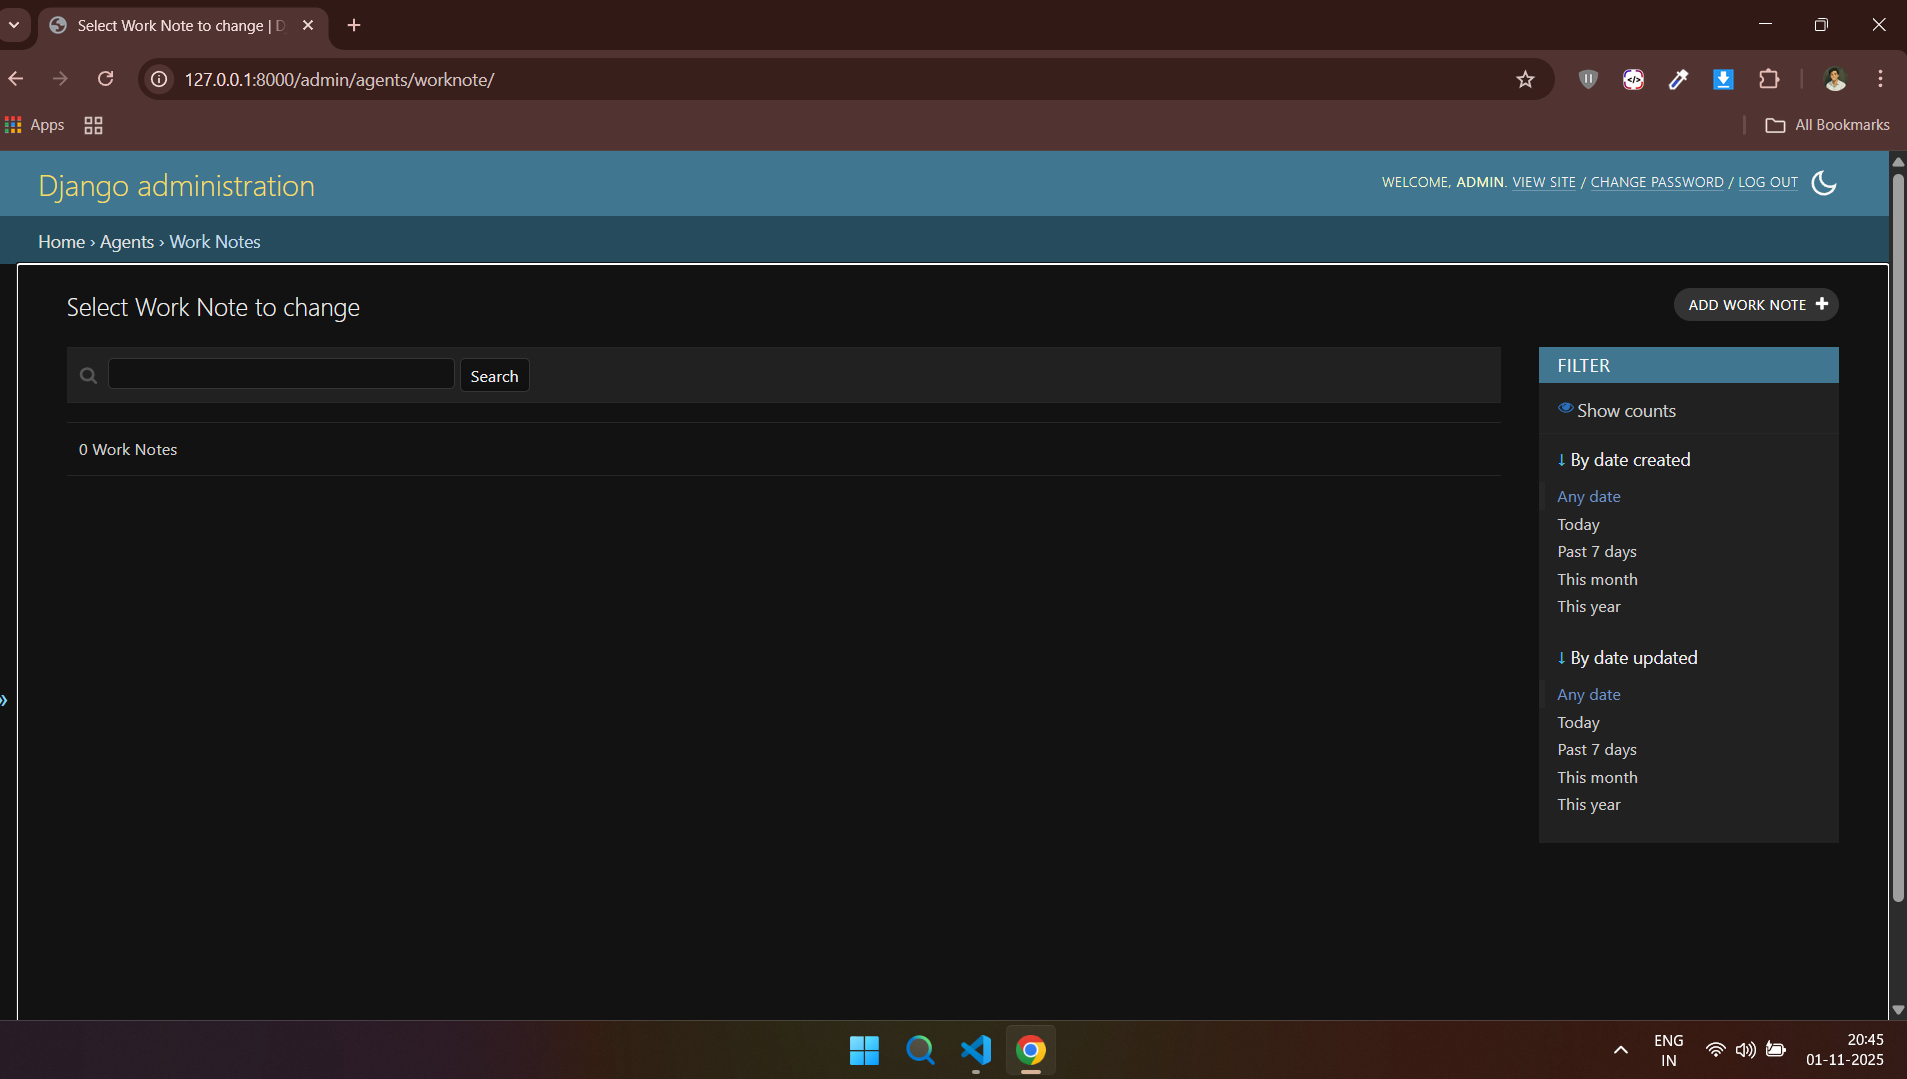Screen dimensions: 1907x1079
Task: Open the color picker eyedropper extension
Action: point(1678,80)
